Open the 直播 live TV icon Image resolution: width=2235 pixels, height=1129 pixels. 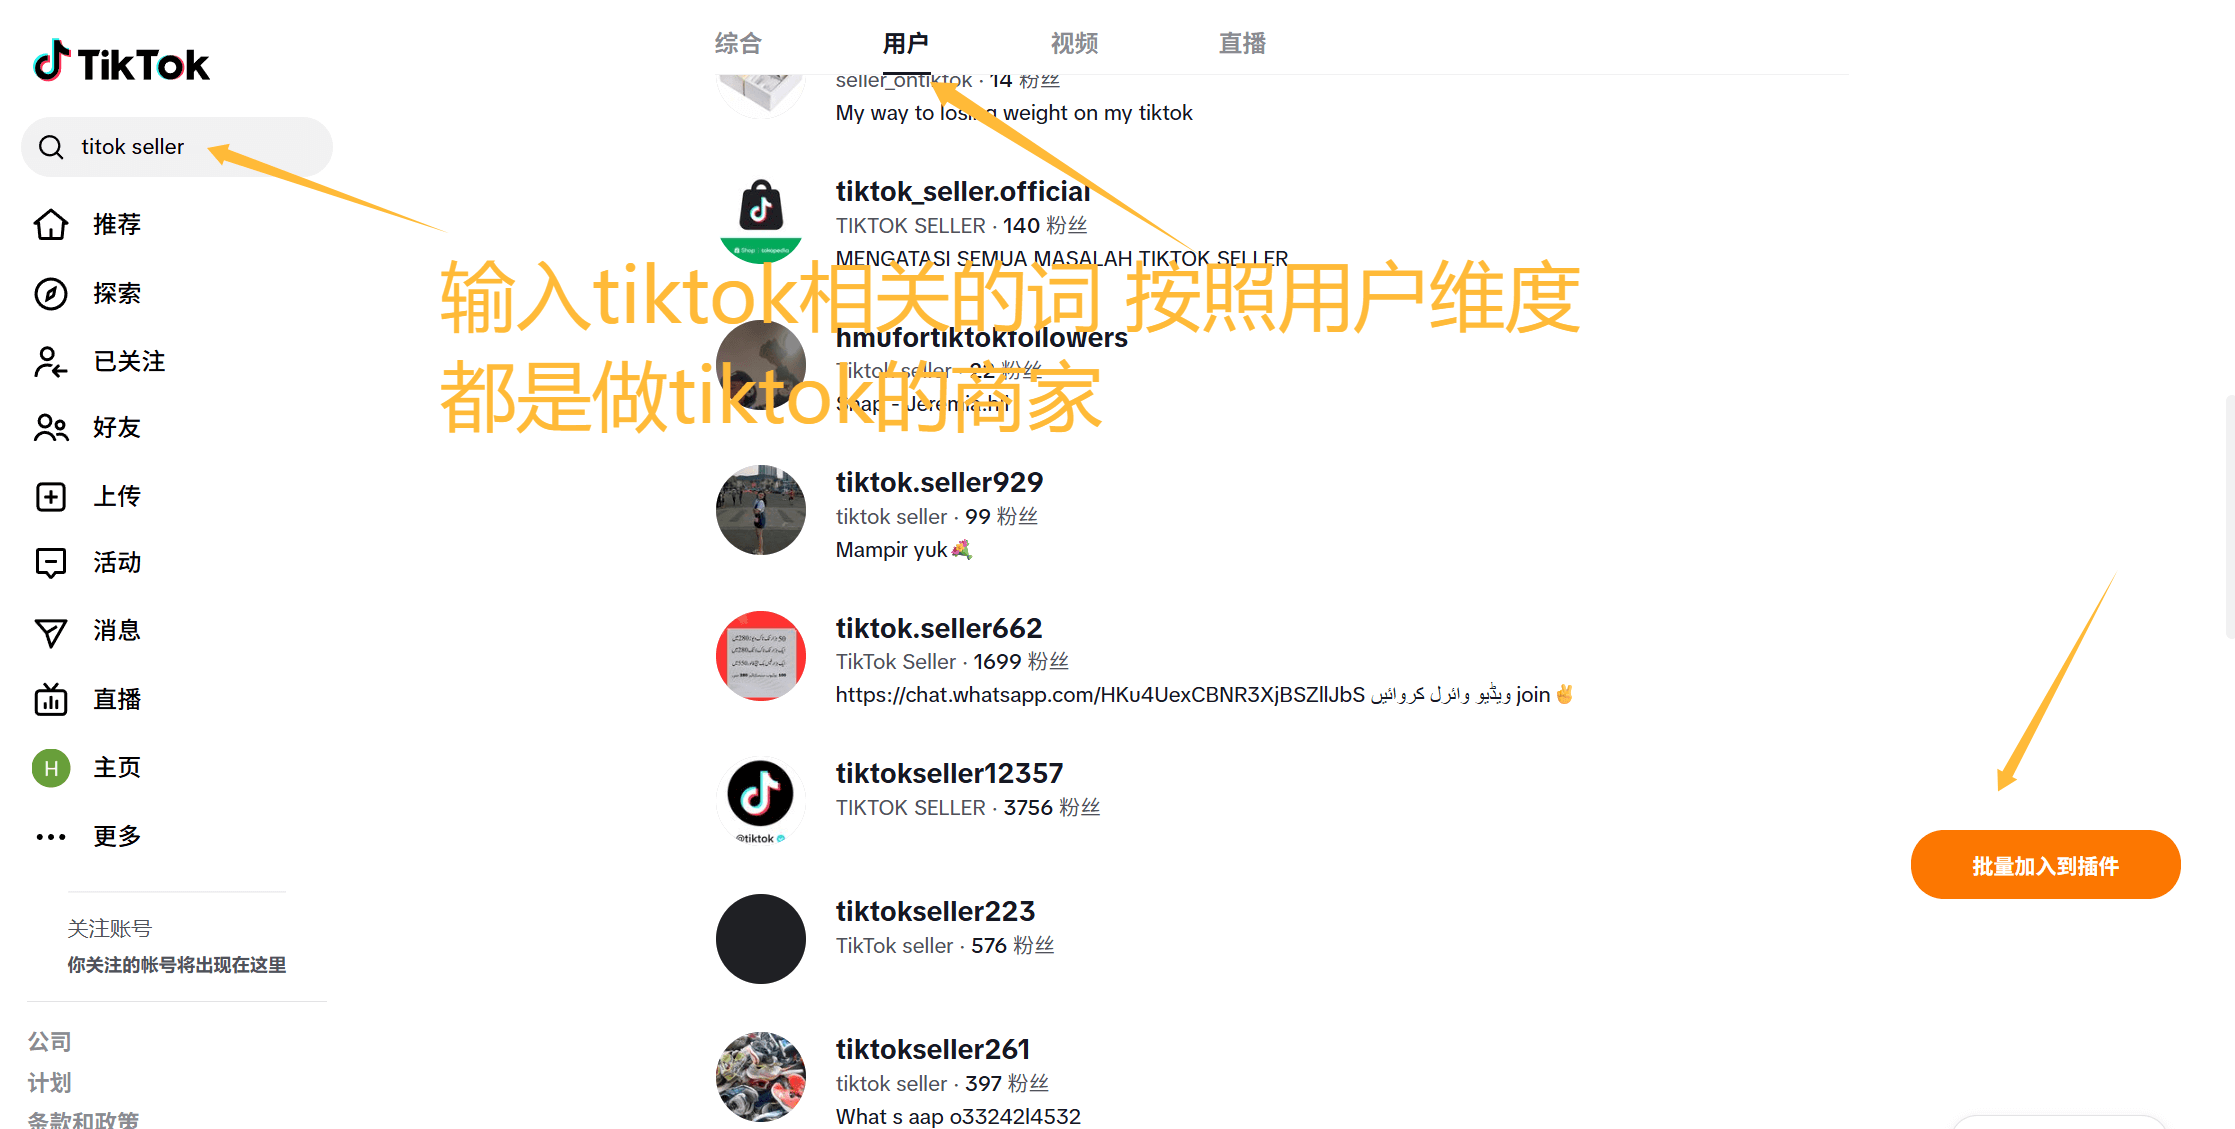click(51, 699)
